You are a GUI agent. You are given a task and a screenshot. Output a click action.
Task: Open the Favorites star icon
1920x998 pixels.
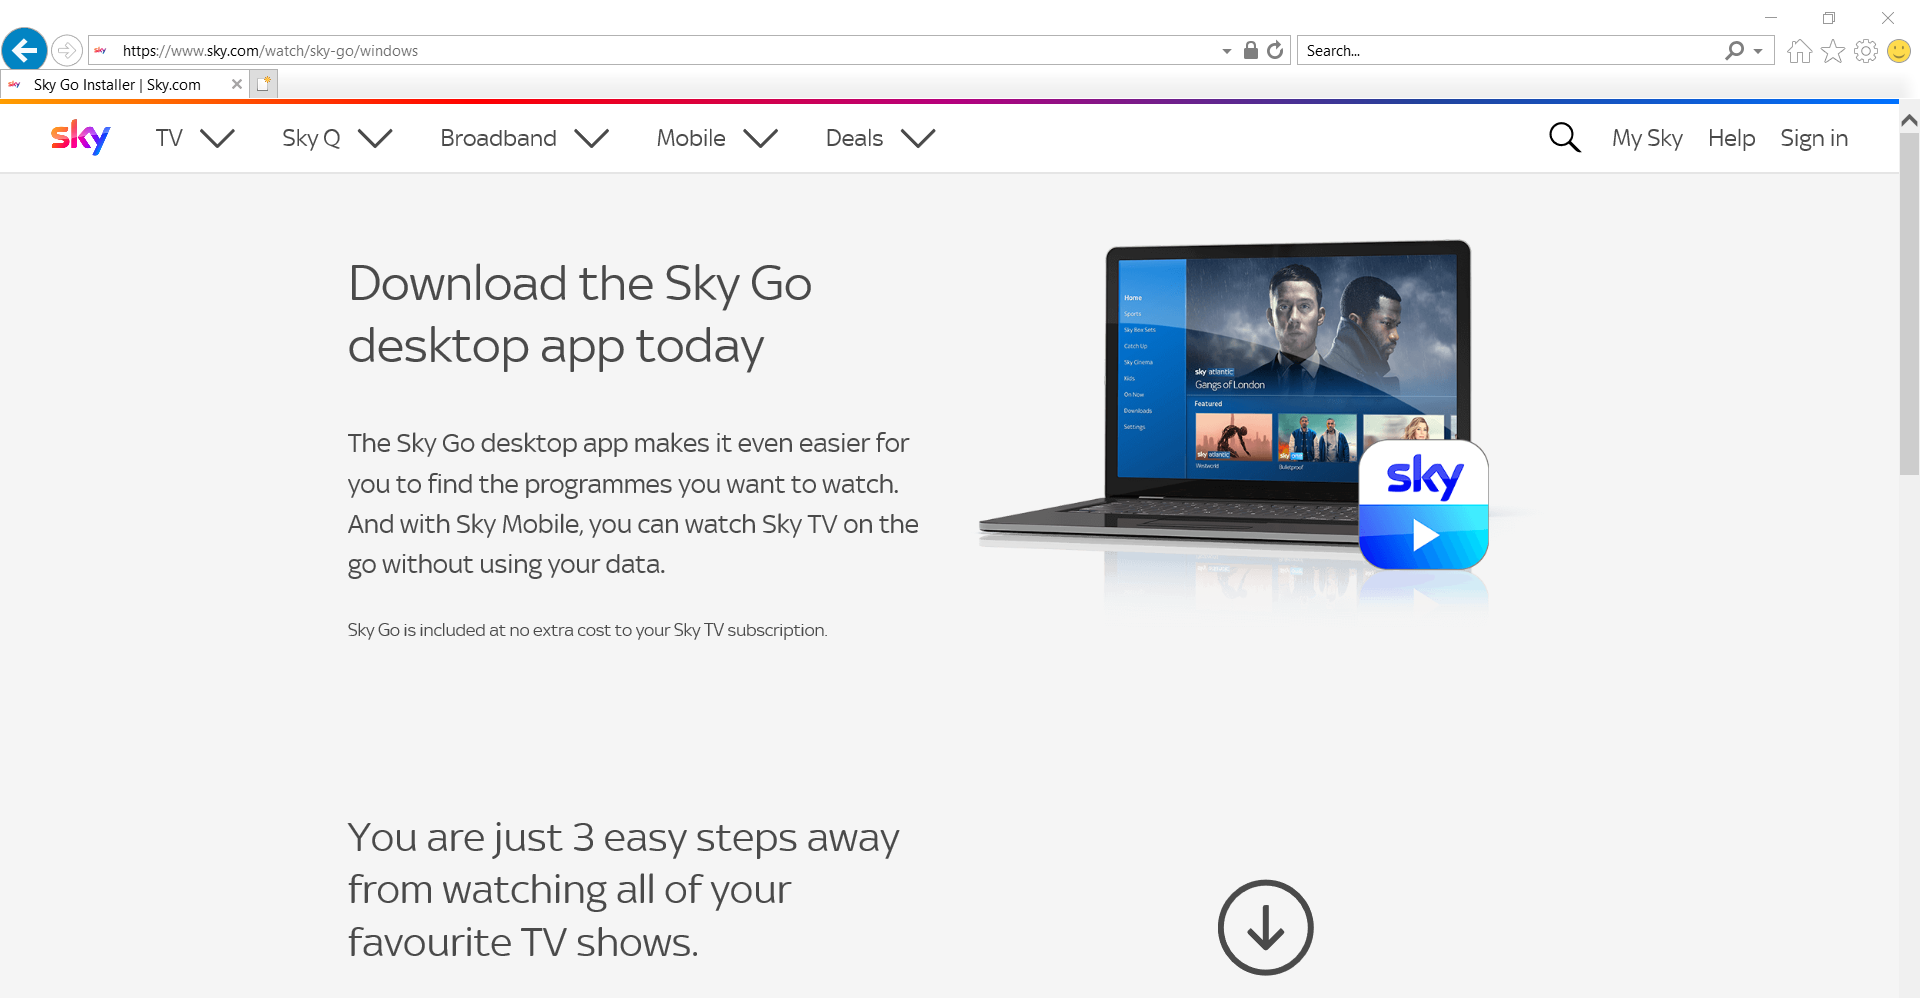click(1832, 51)
